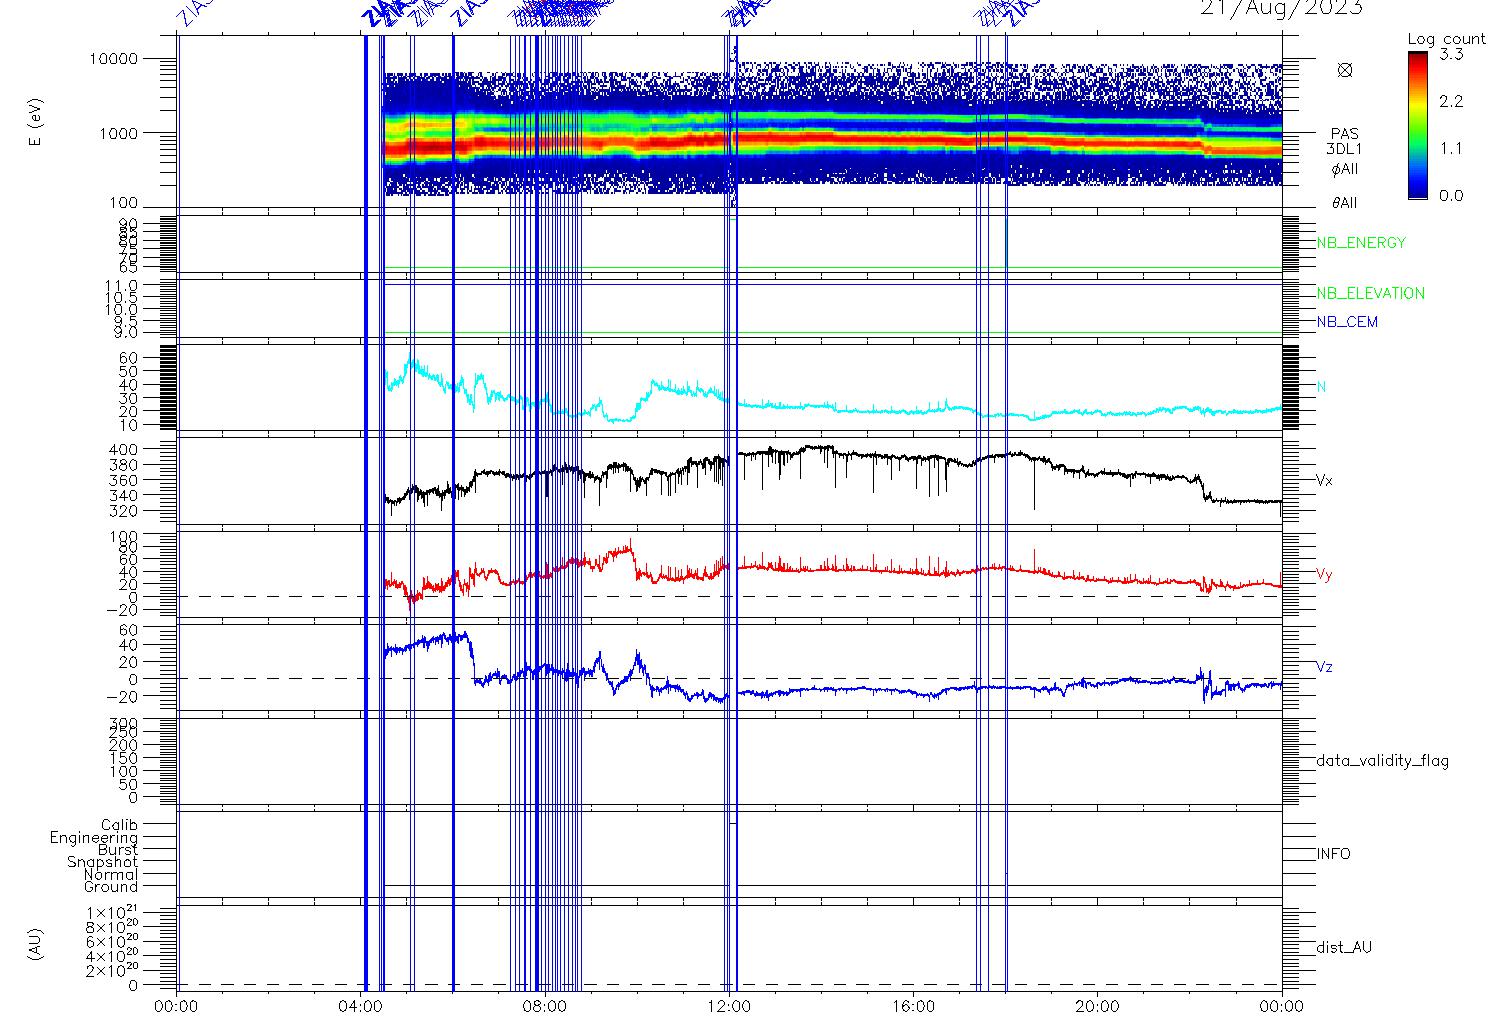Click the red Vy panel label
The image size is (1512, 1020).
tap(1324, 575)
